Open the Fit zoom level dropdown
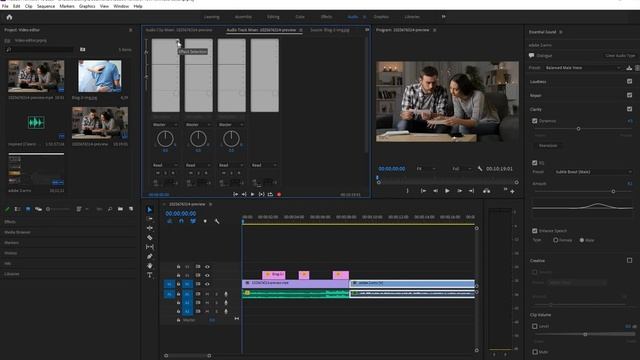Viewport: 640px width, 360px height. pos(426,169)
